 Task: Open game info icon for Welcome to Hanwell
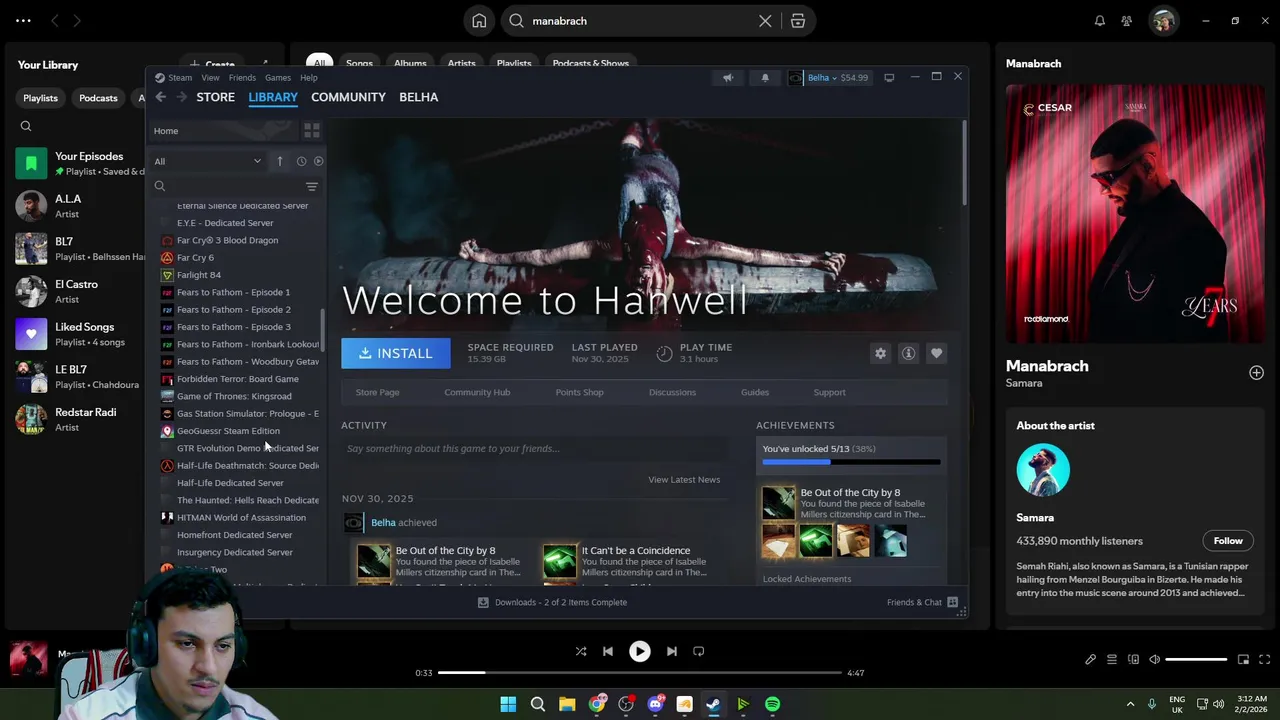(908, 353)
